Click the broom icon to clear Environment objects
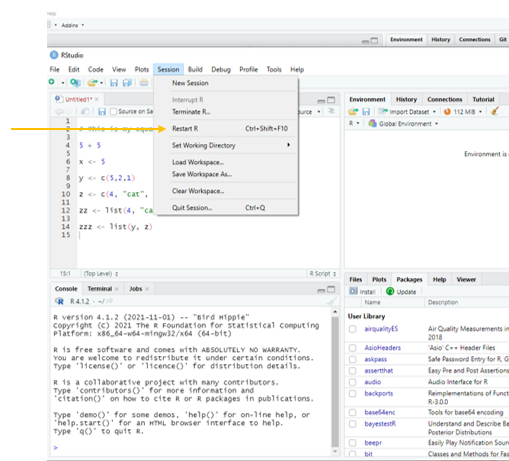Screen dimensions: 509x461 pyautogui.click(x=495, y=111)
